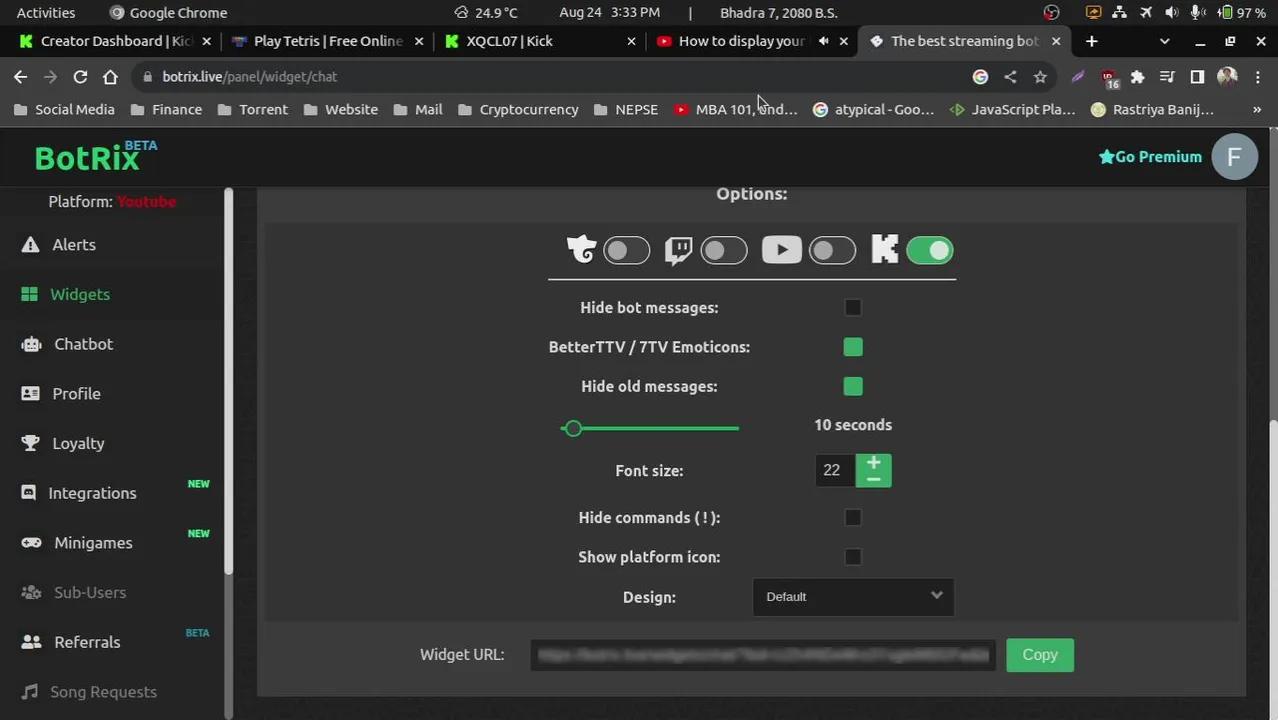Switch to Play Tetris tab

pyautogui.click(x=327, y=41)
